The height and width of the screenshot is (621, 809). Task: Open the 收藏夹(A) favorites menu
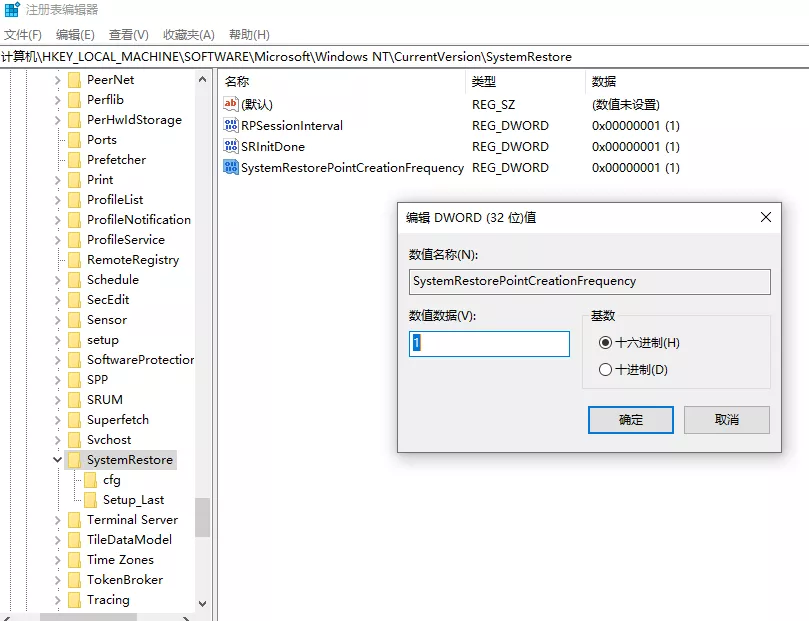pos(189,35)
